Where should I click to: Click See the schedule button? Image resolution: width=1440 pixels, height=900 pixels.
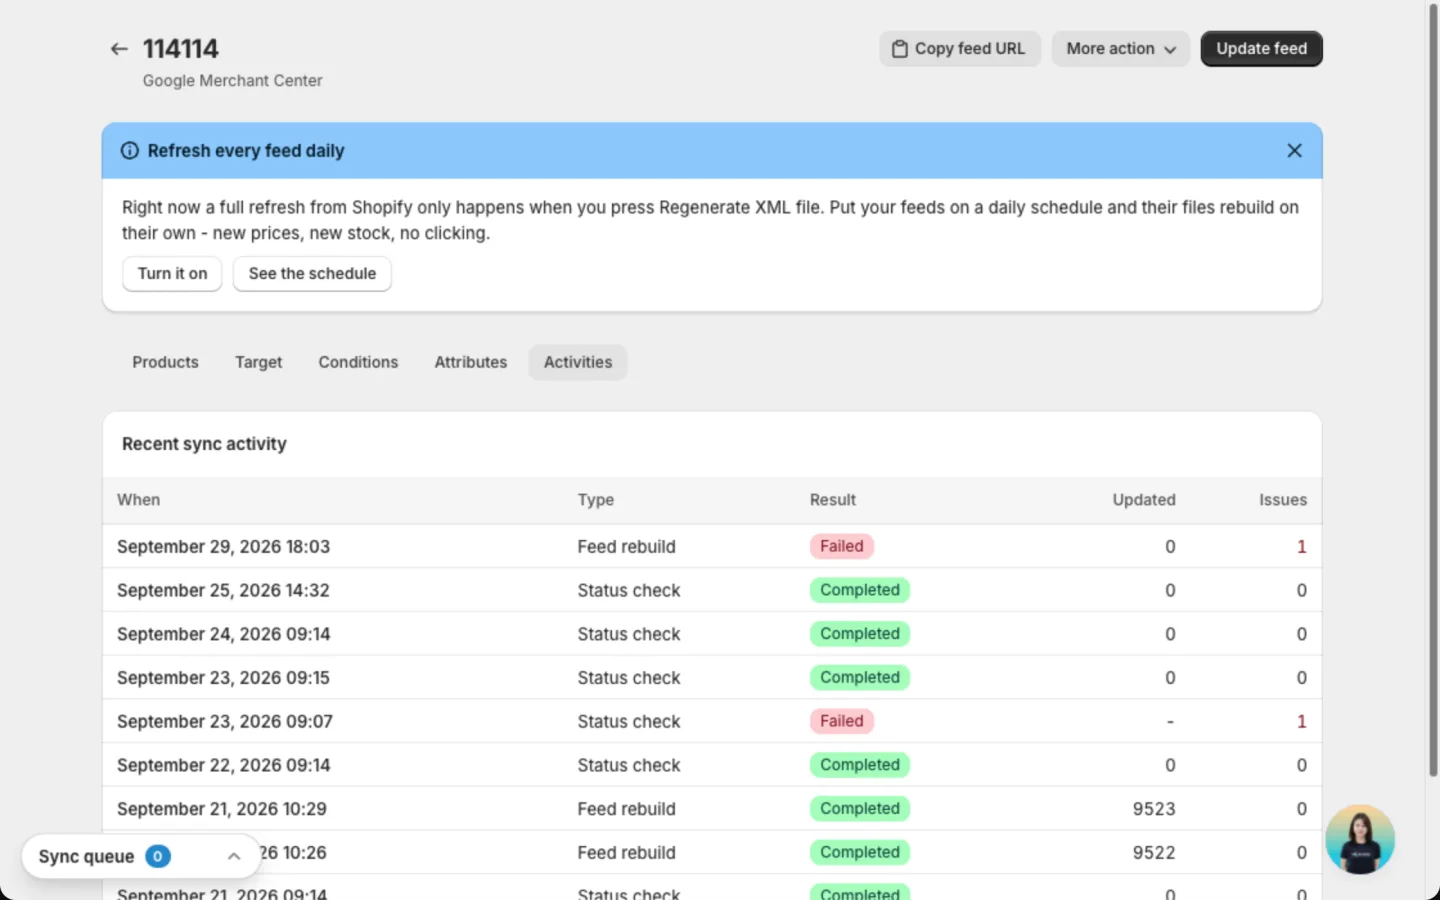click(312, 274)
